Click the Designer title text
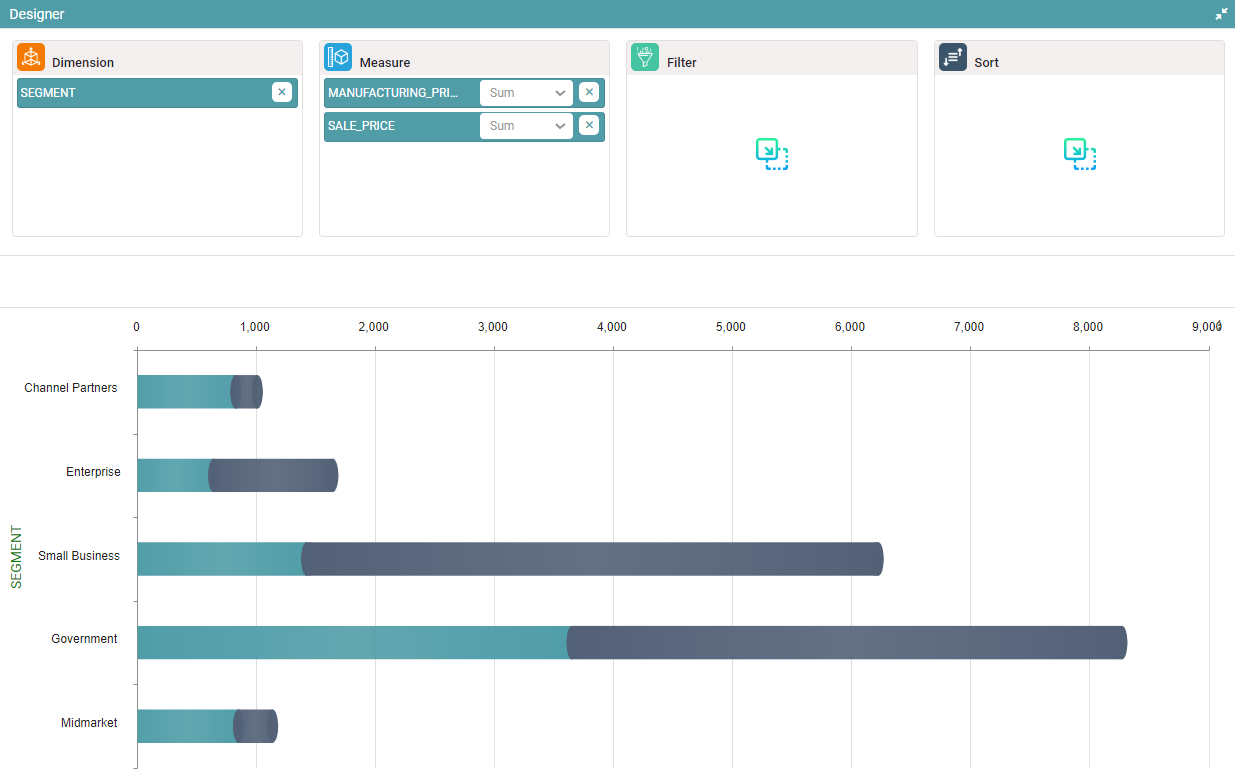The height and width of the screenshot is (775, 1235). tap(37, 14)
